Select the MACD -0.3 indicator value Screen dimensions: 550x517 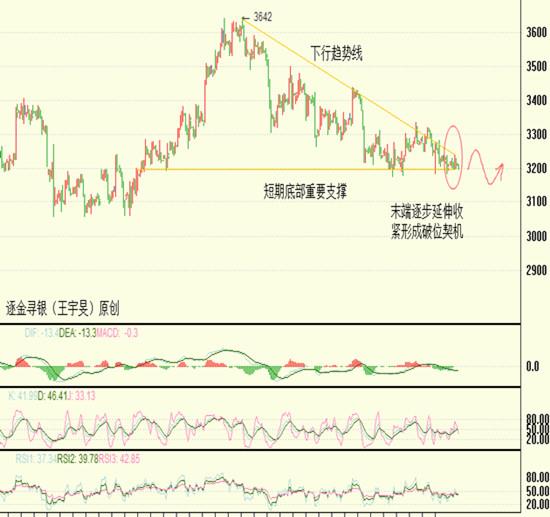click(x=117, y=333)
